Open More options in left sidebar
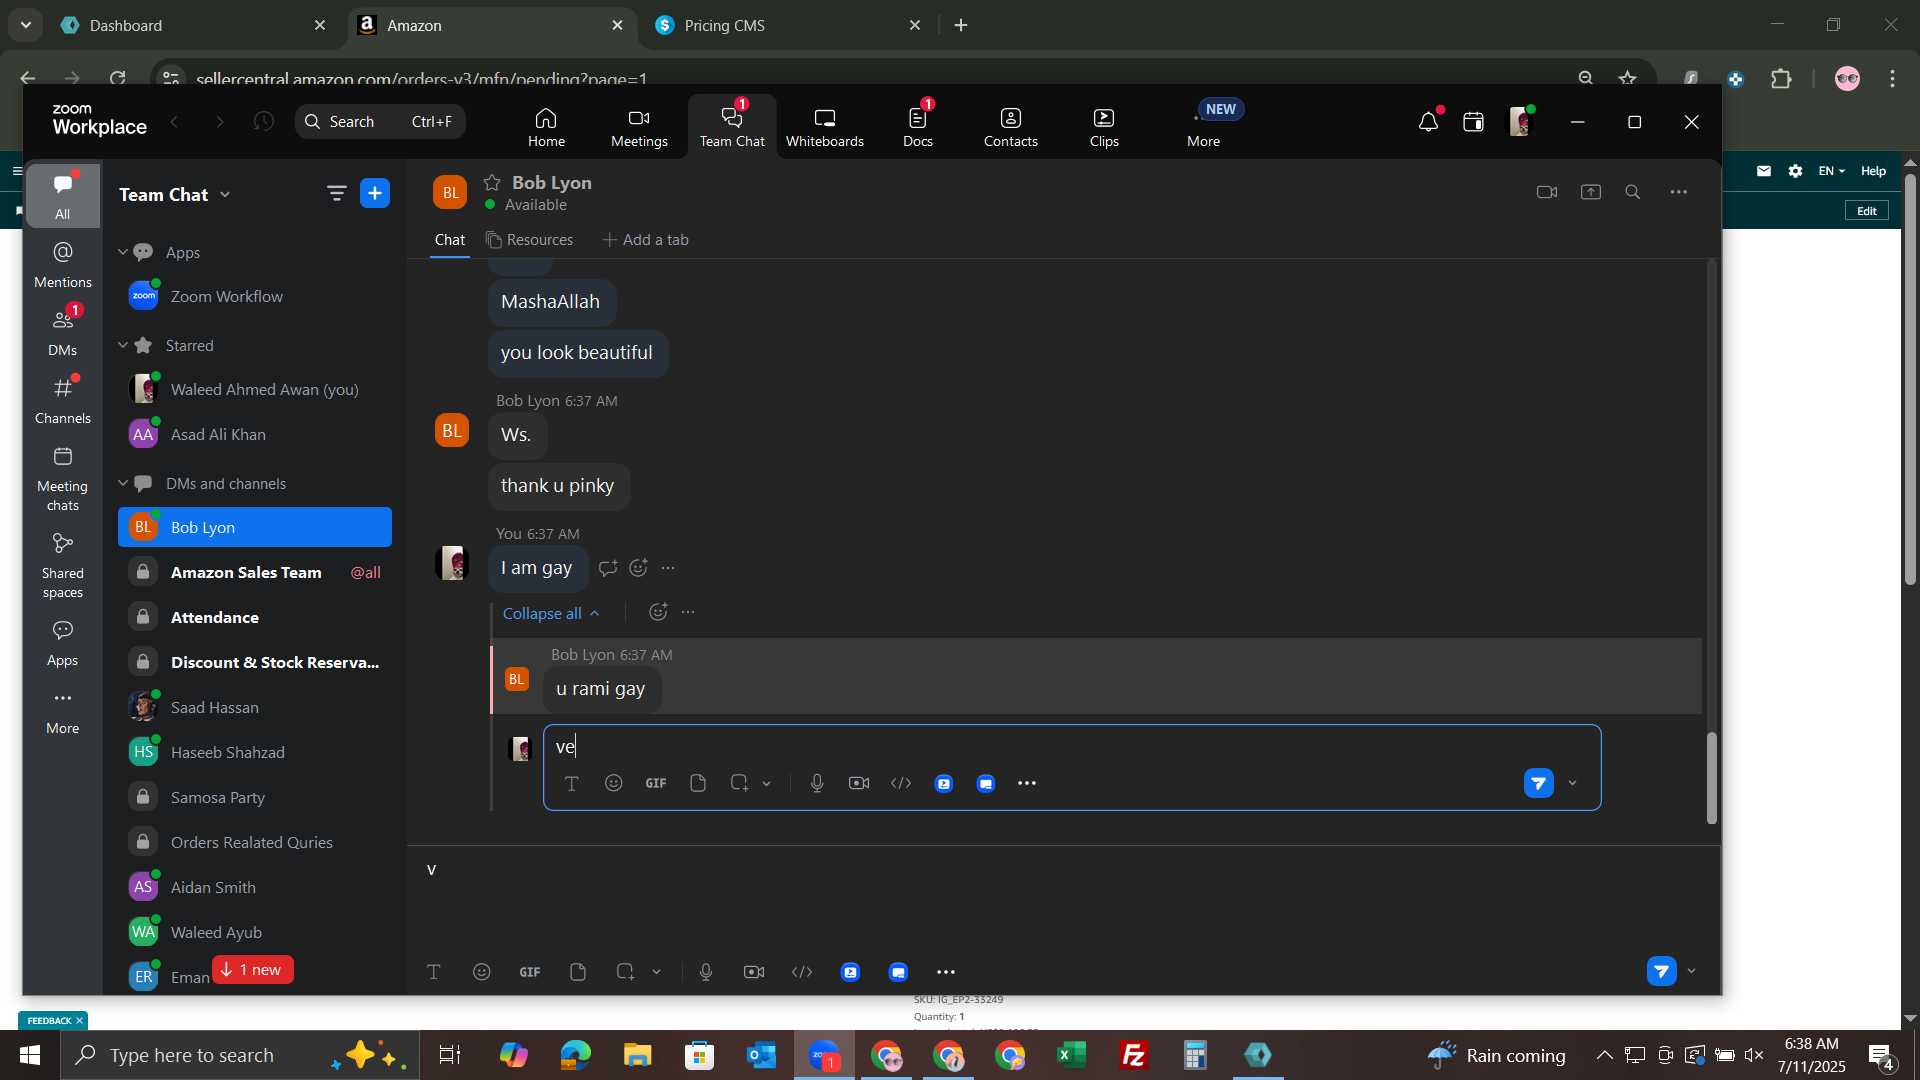This screenshot has width=1920, height=1080. pyautogui.click(x=62, y=711)
